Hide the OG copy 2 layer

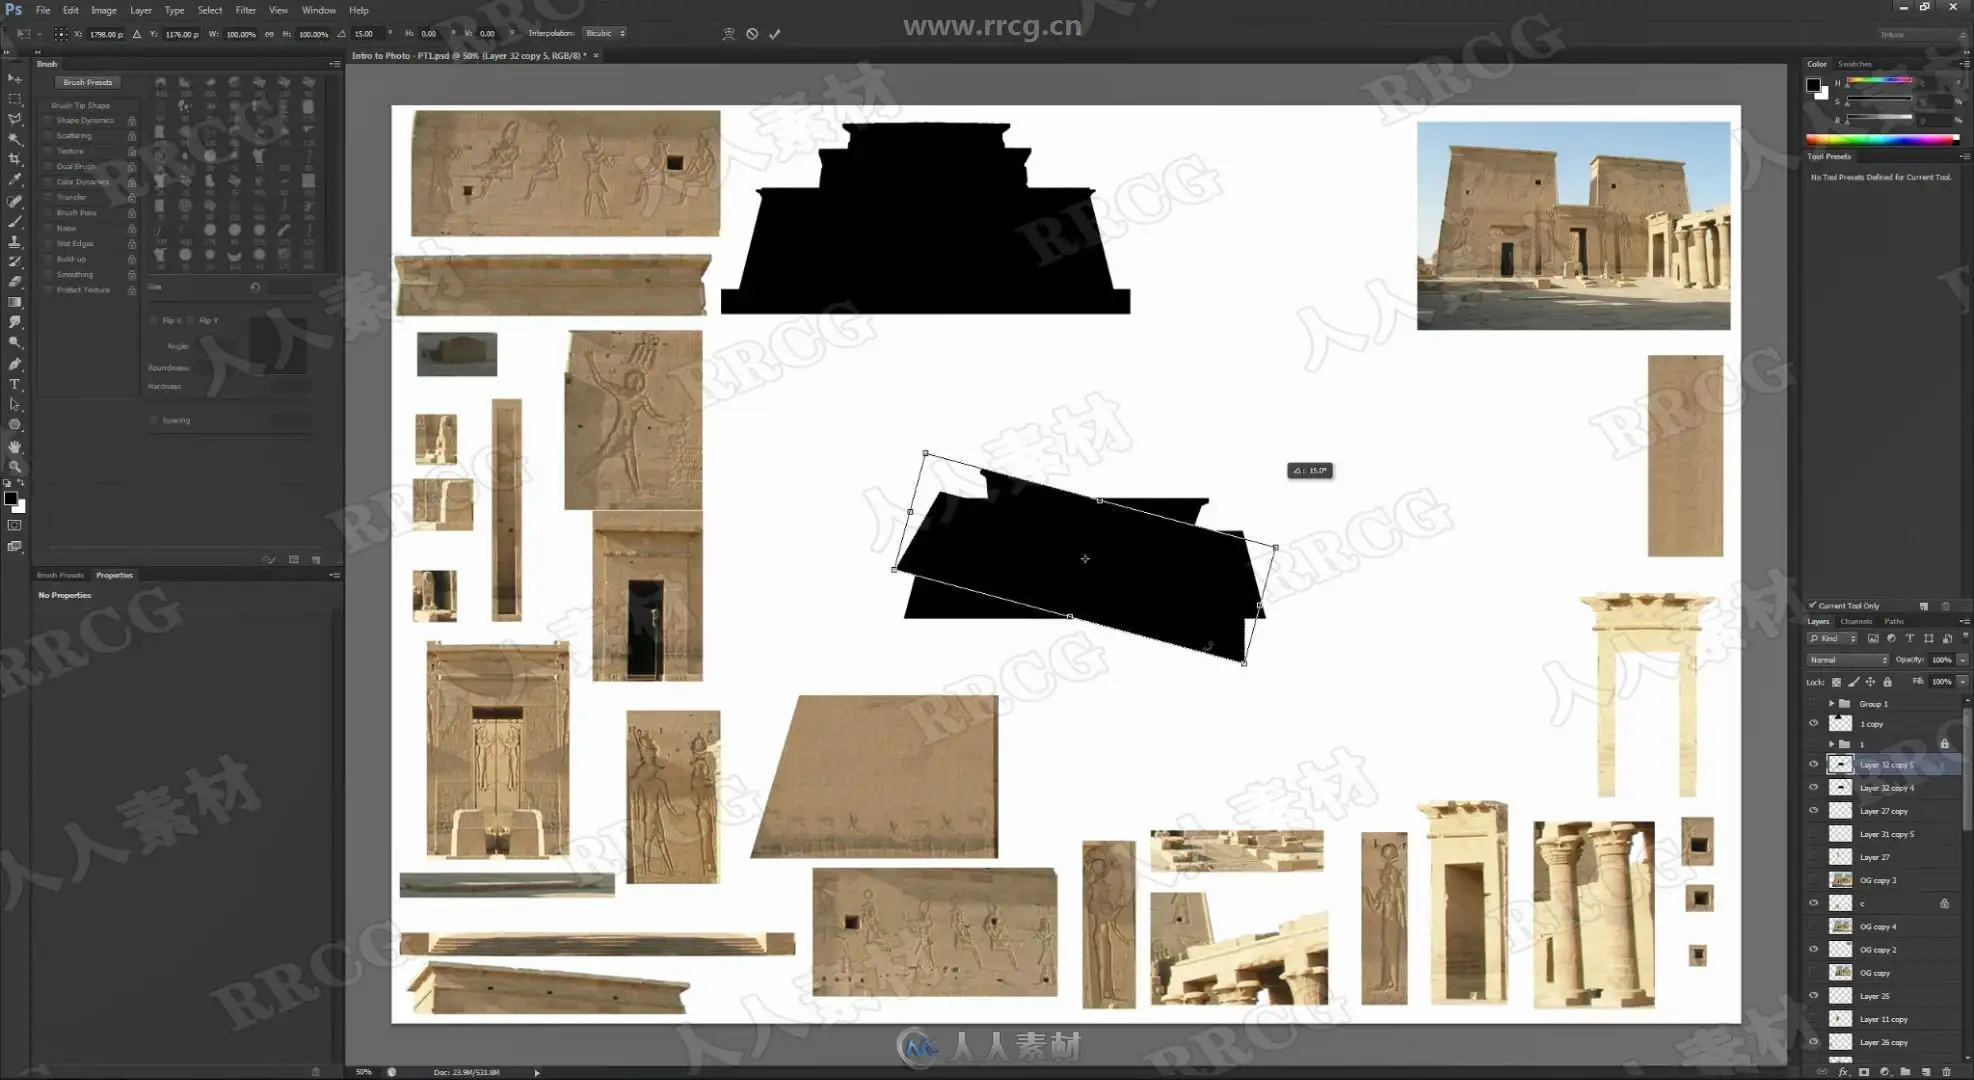[x=1813, y=950]
